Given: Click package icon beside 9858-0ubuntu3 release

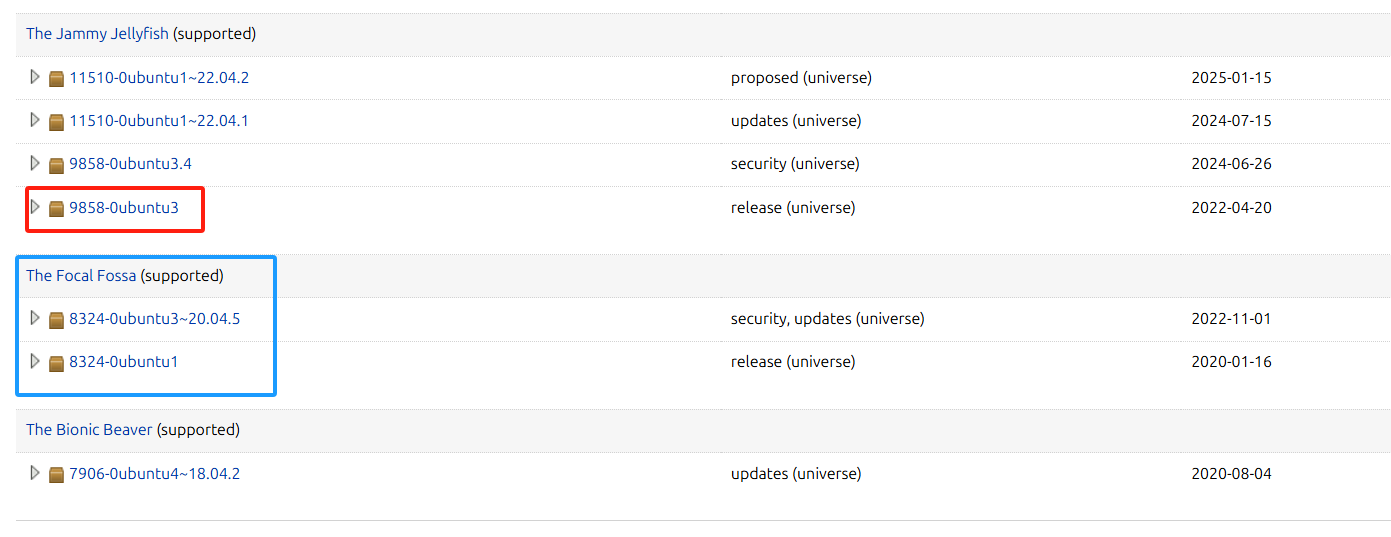Looking at the screenshot, I should point(57,208).
